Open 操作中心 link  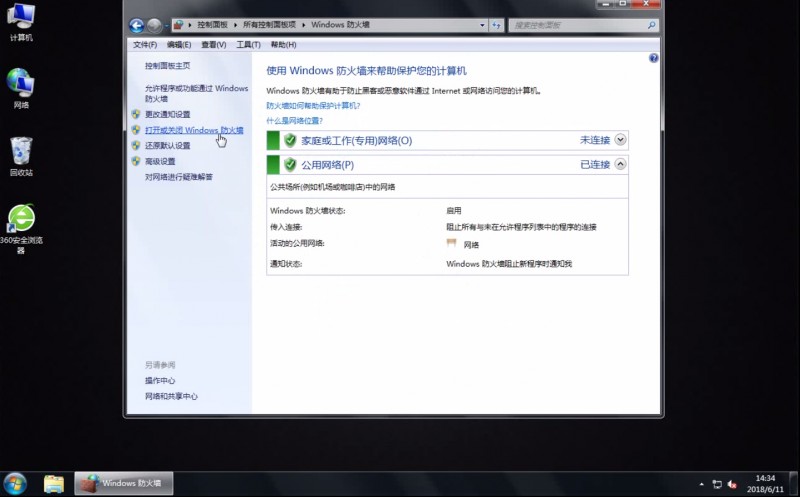(x=160, y=381)
